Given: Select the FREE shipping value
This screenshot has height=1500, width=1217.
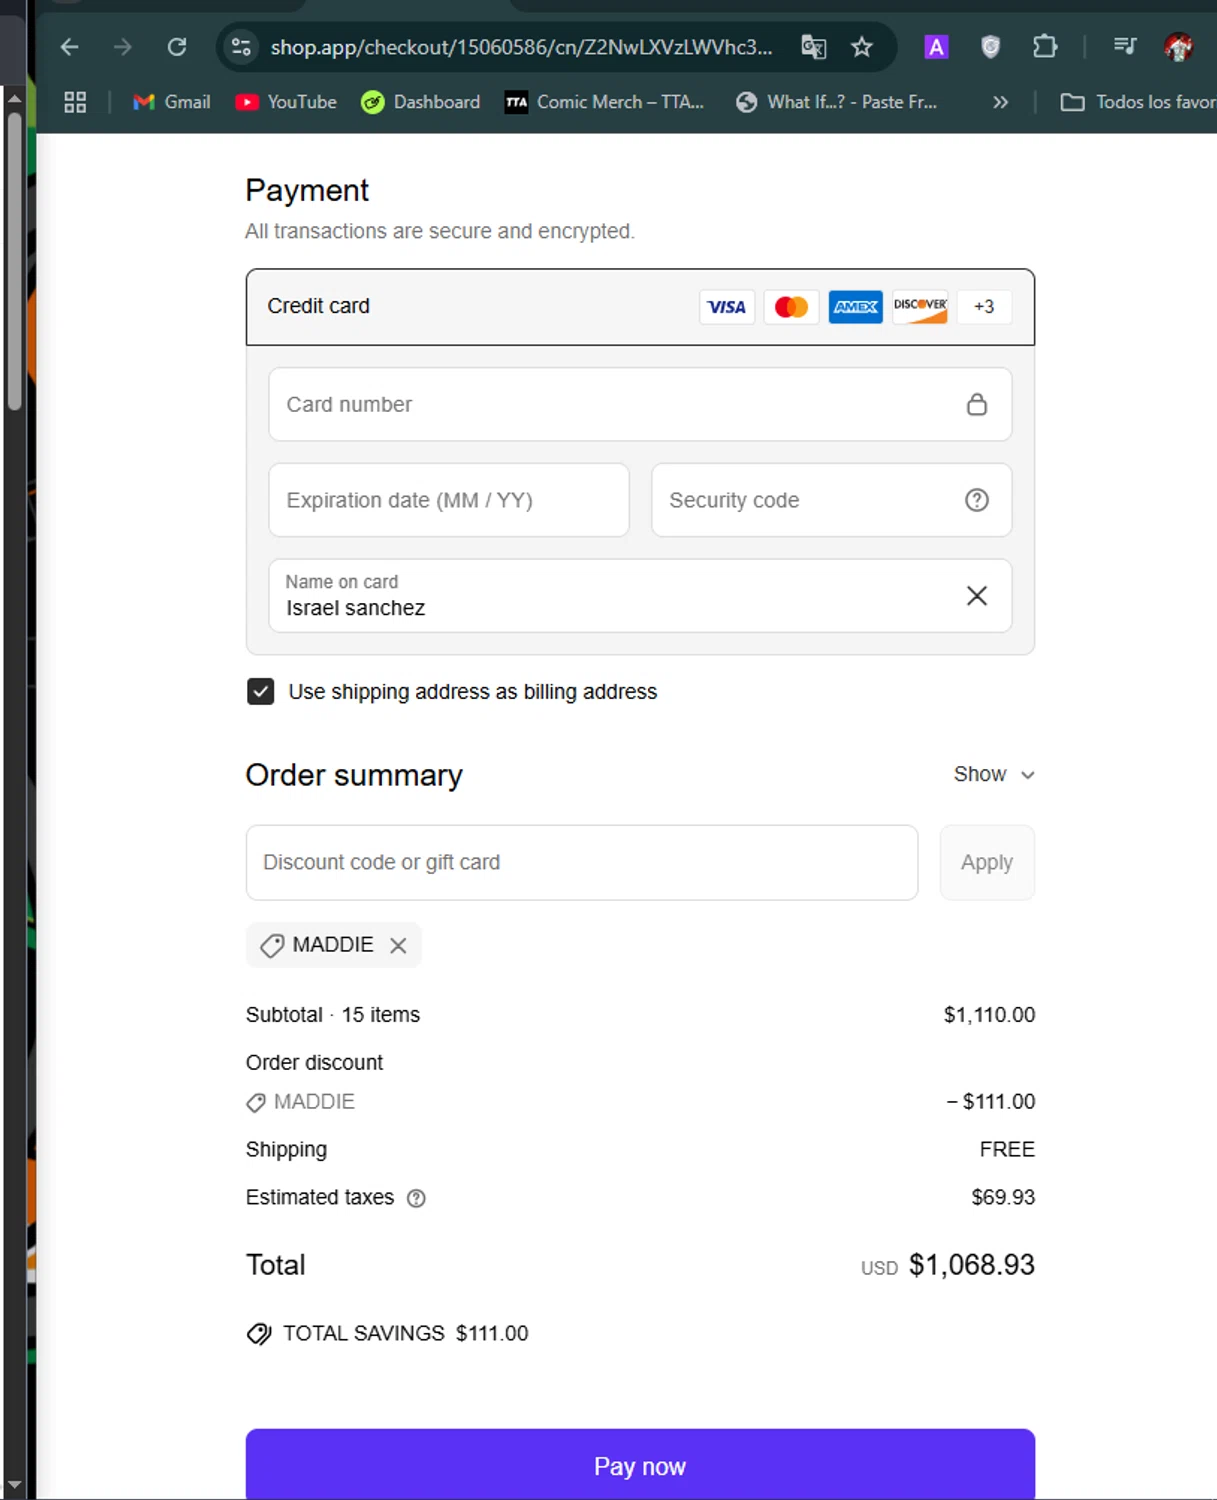Looking at the screenshot, I should click(x=1007, y=1149).
